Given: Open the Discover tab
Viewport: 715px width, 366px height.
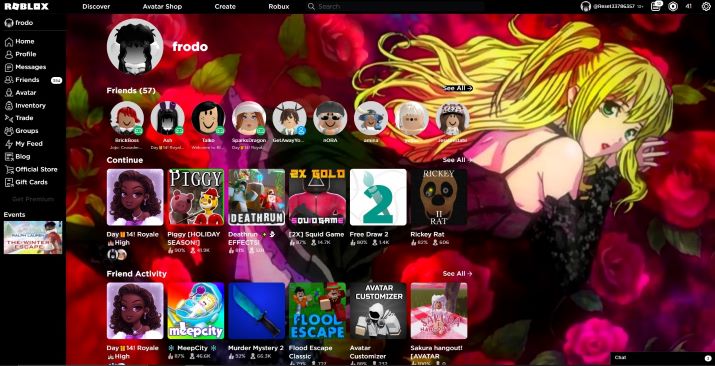Looking at the screenshot, I should [96, 6].
